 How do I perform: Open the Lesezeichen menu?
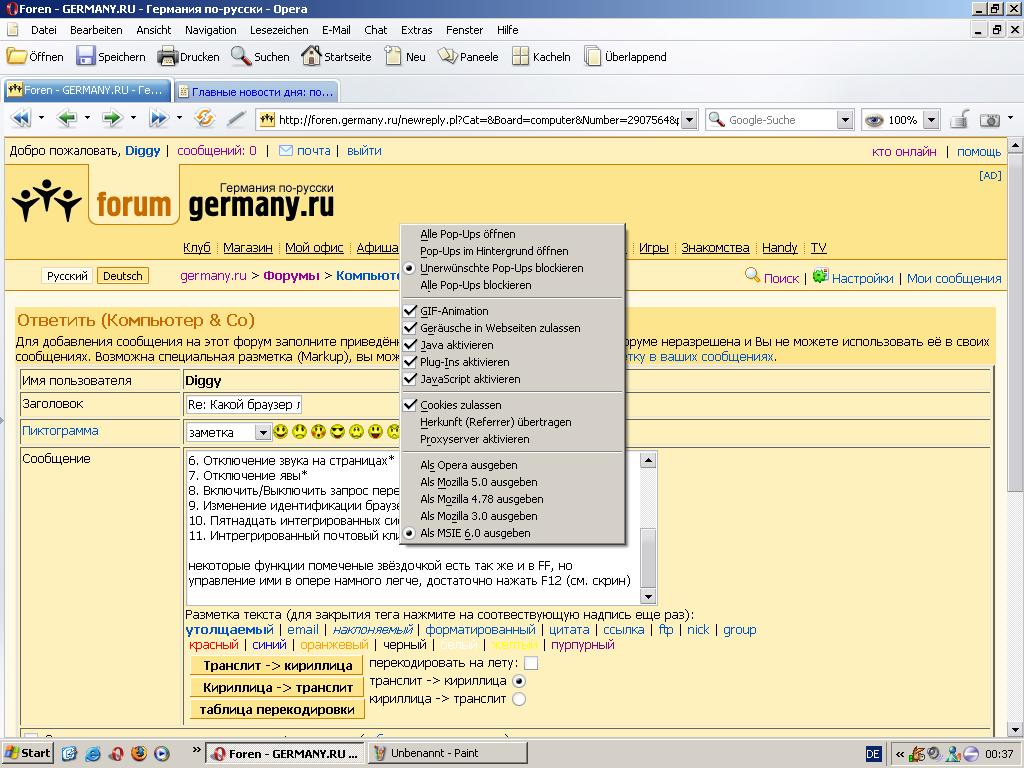pyautogui.click(x=279, y=30)
